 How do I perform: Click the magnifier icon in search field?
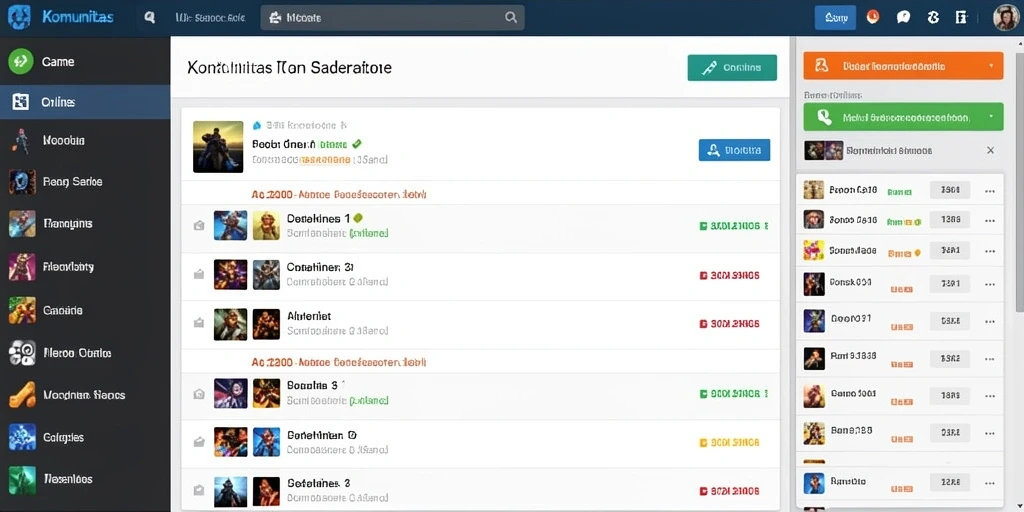pyautogui.click(x=511, y=18)
